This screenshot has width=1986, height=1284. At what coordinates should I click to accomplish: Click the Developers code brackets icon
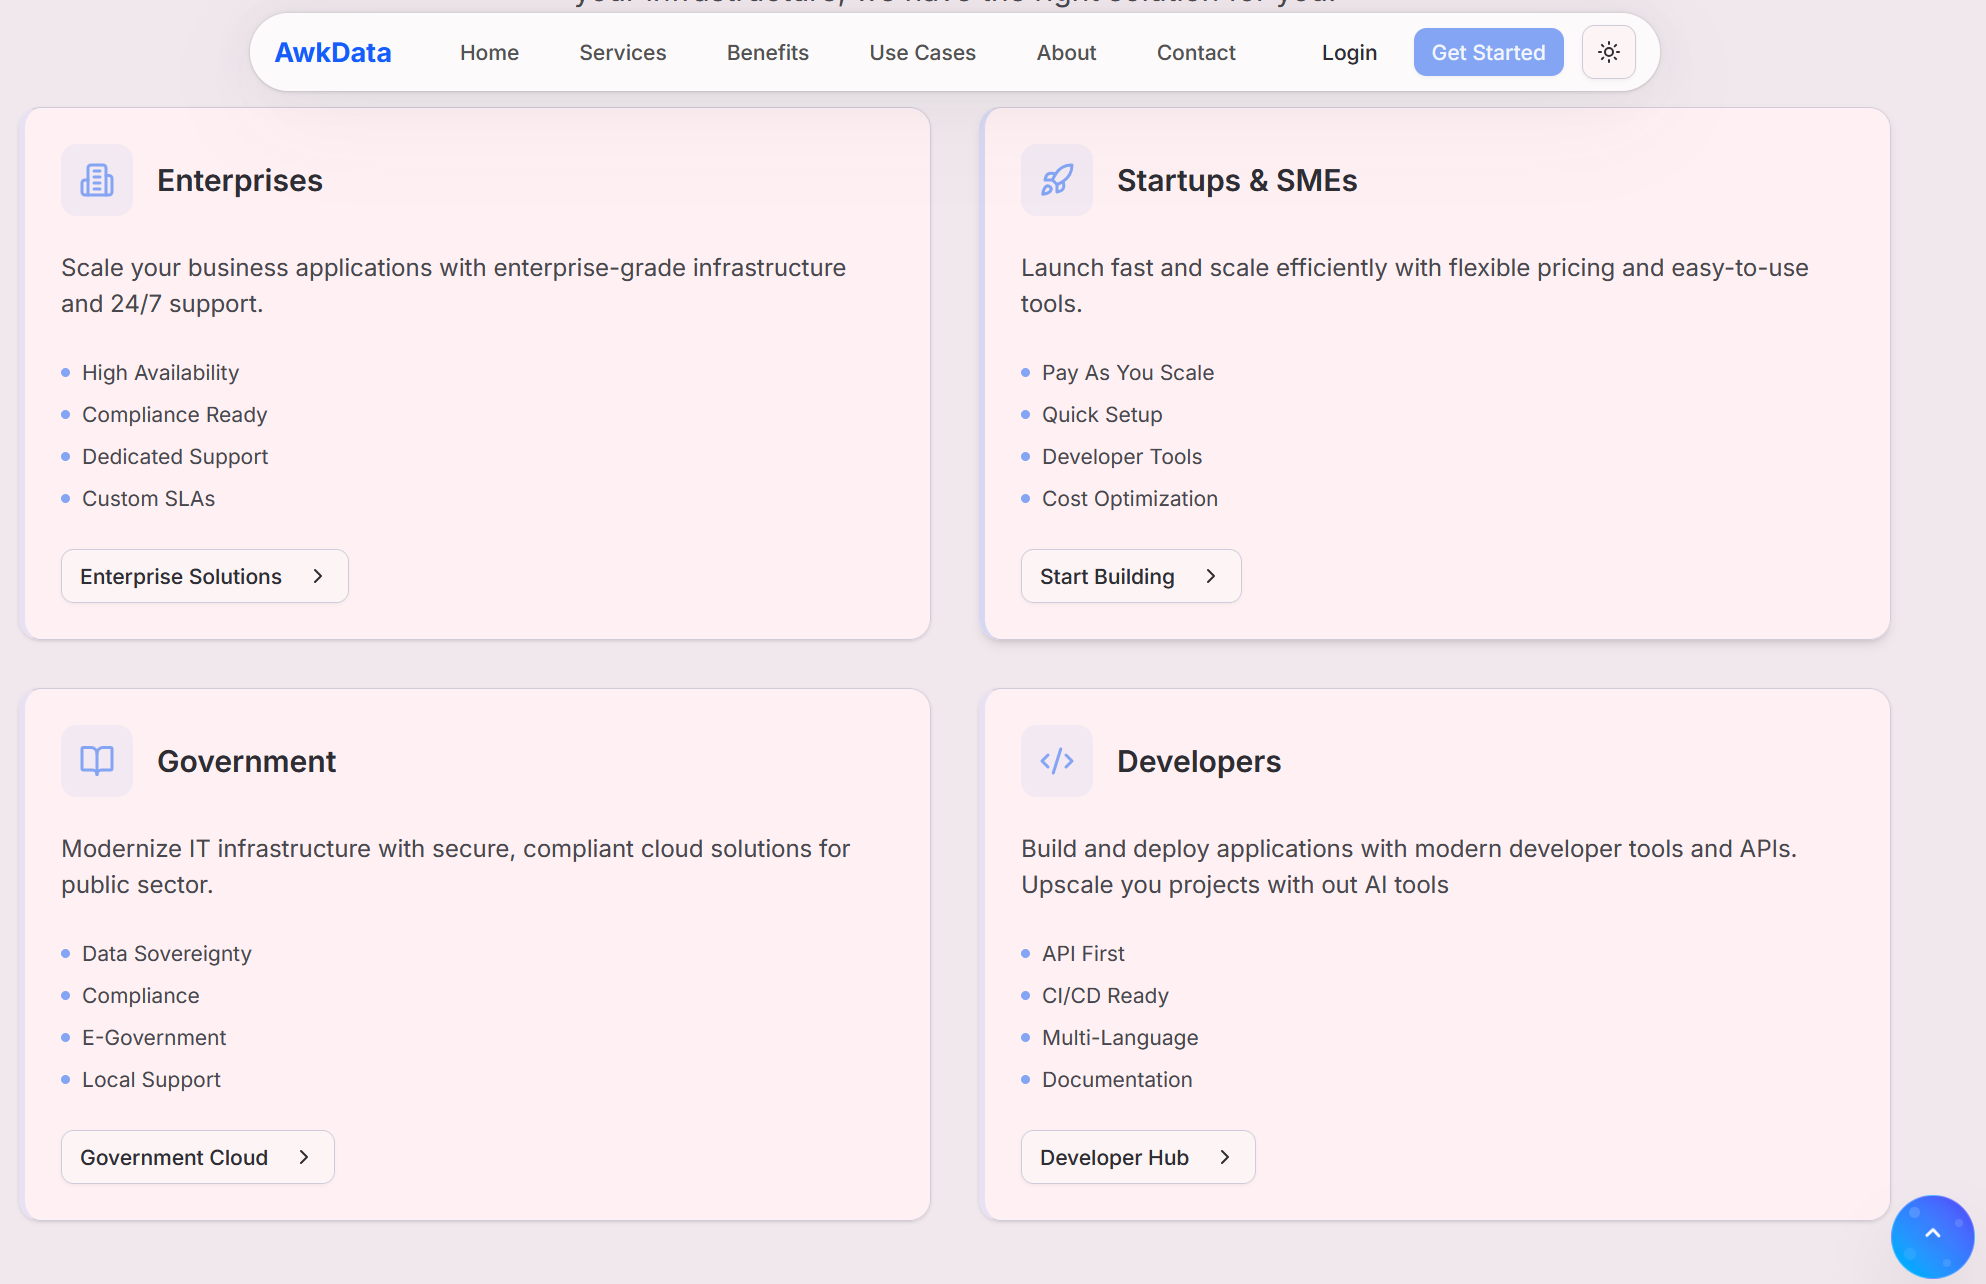coord(1057,761)
